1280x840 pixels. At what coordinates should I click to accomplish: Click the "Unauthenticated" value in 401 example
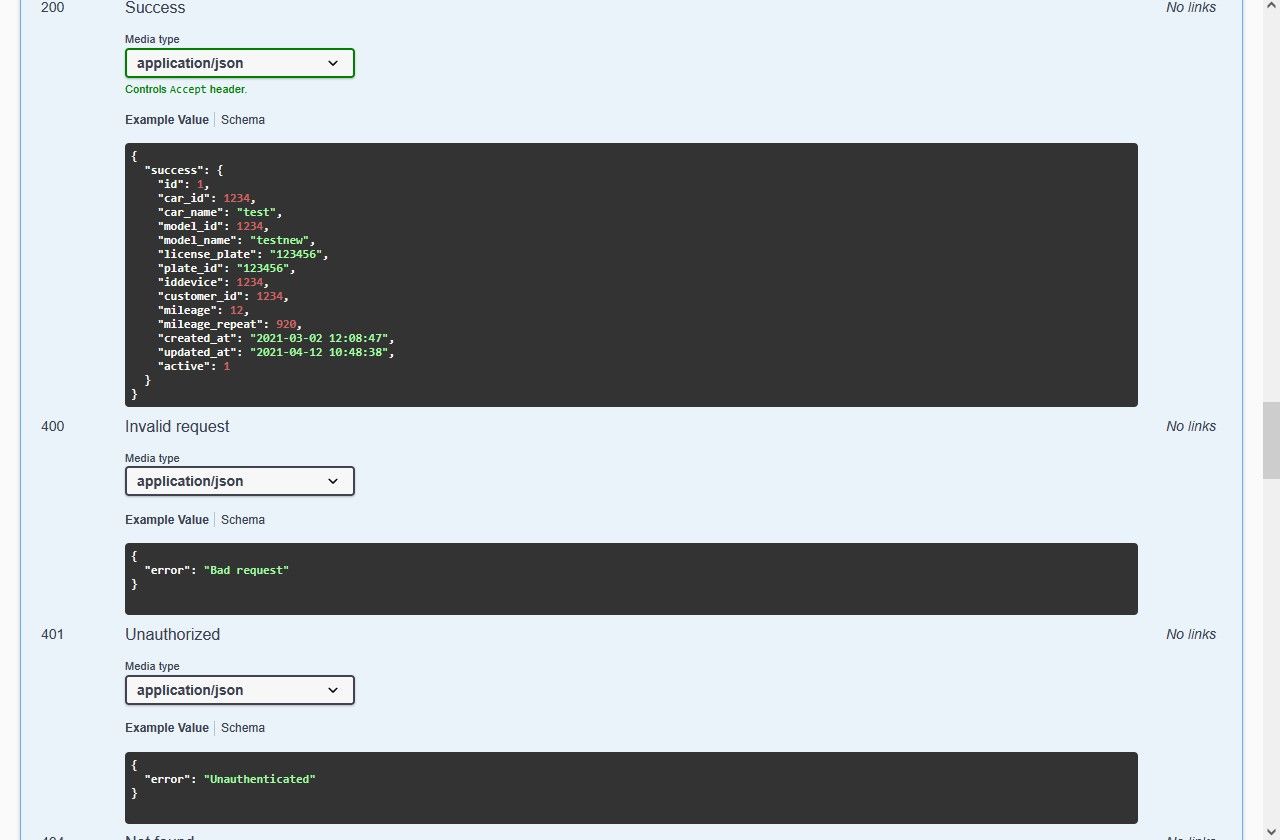pos(259,779)
